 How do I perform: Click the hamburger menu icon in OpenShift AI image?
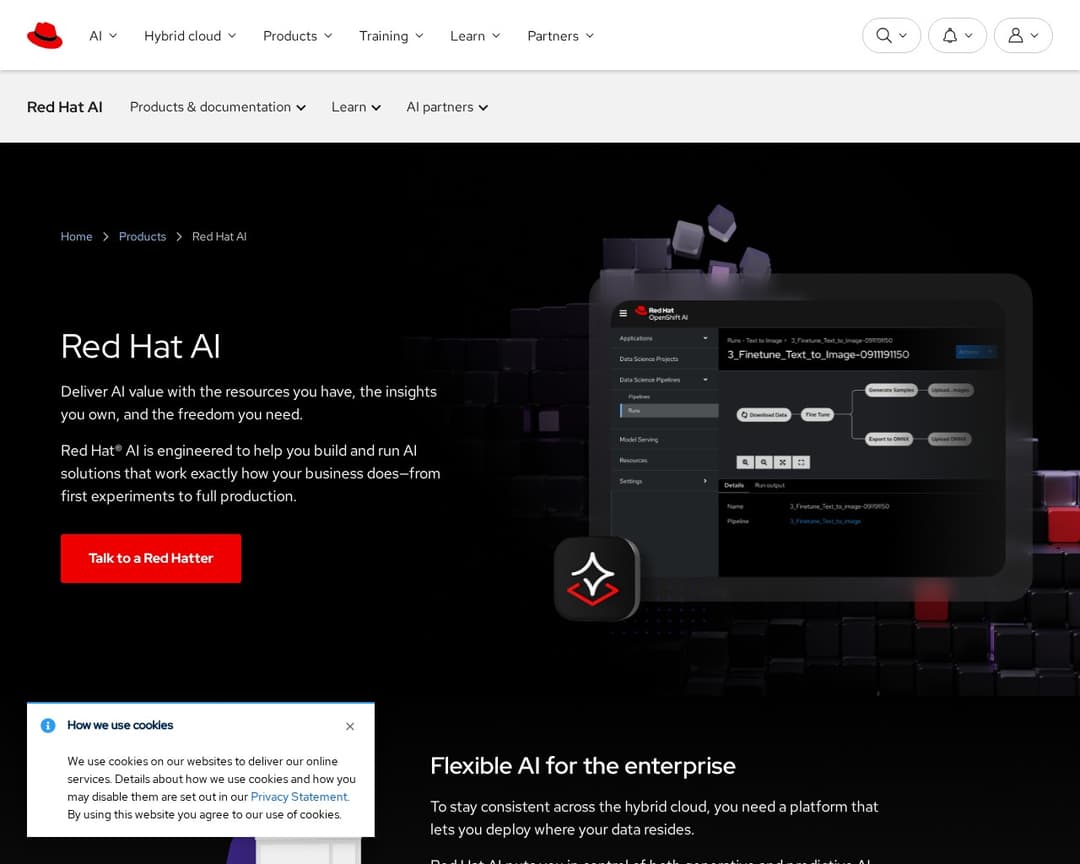click(623, 313)
